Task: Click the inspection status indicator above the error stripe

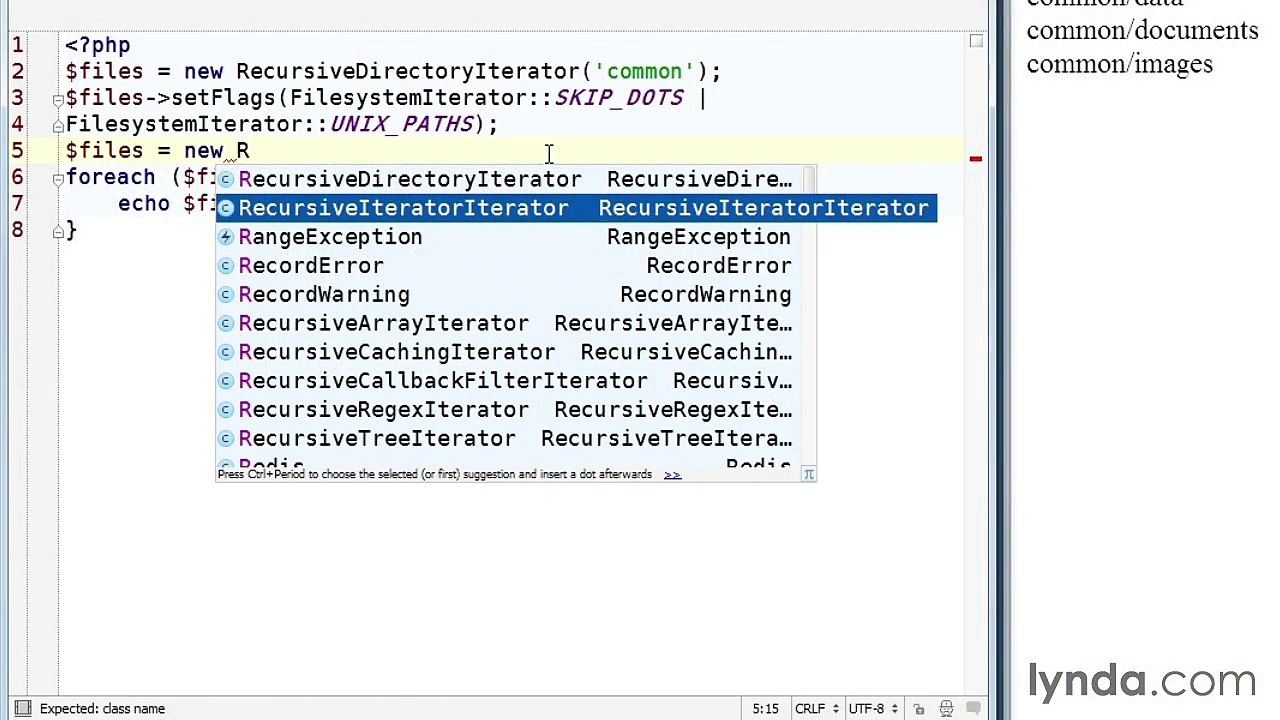Action: (976, 41)
